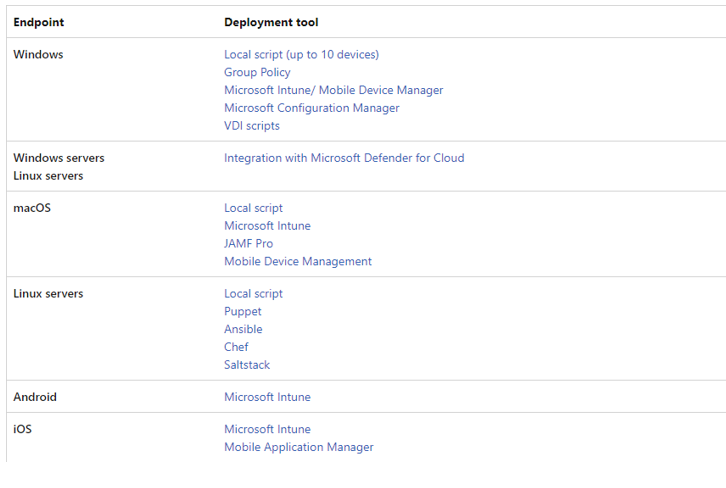Open the Chef link

pyautogui.click(x=236, y=347)
